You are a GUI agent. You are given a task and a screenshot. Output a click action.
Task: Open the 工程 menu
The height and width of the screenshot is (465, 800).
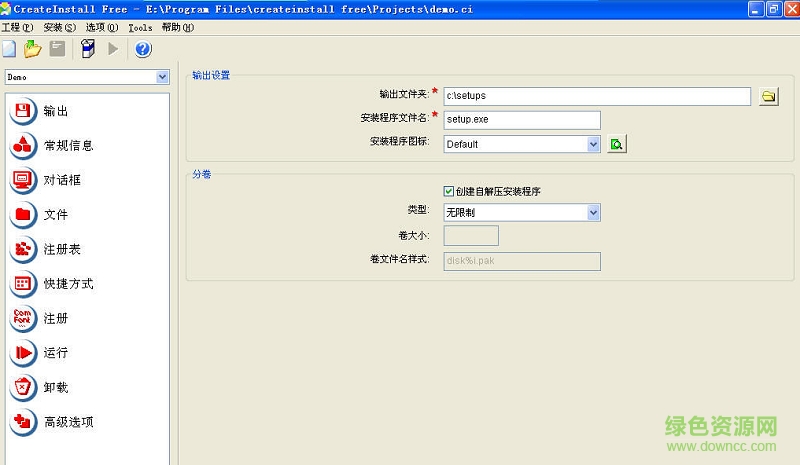coord(17,28)
